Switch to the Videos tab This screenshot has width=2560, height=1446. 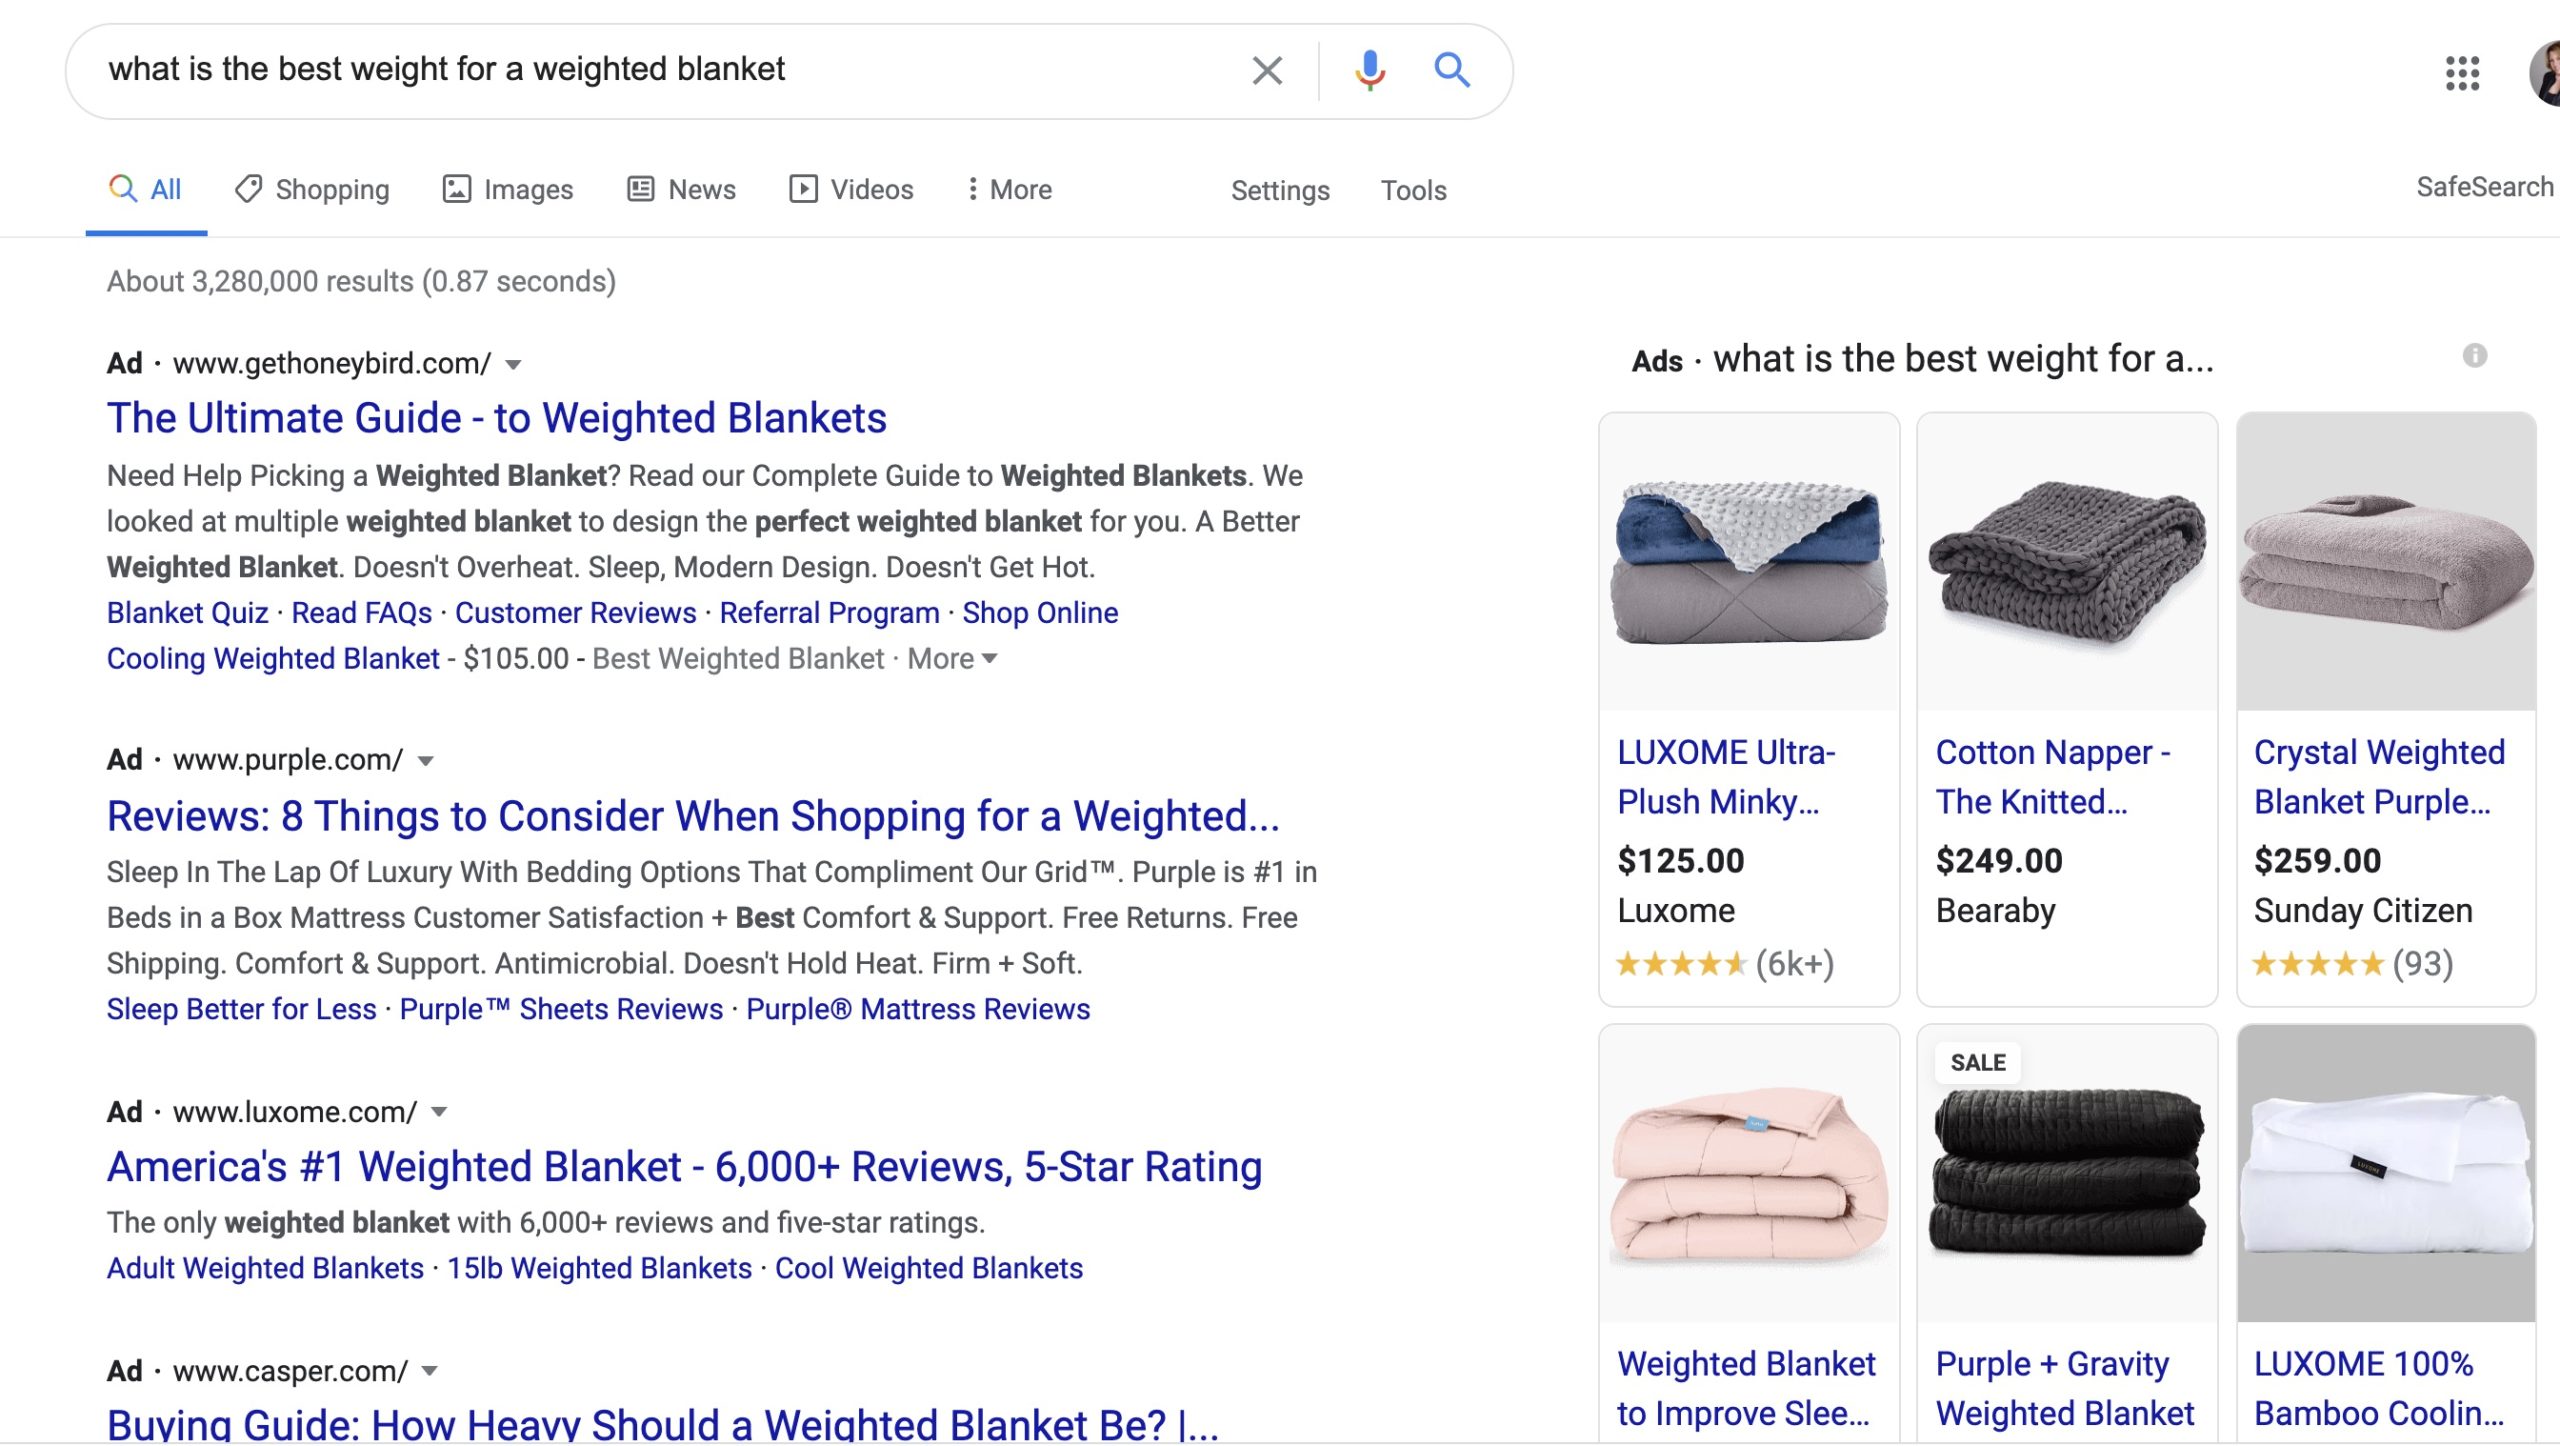point(851,190)
